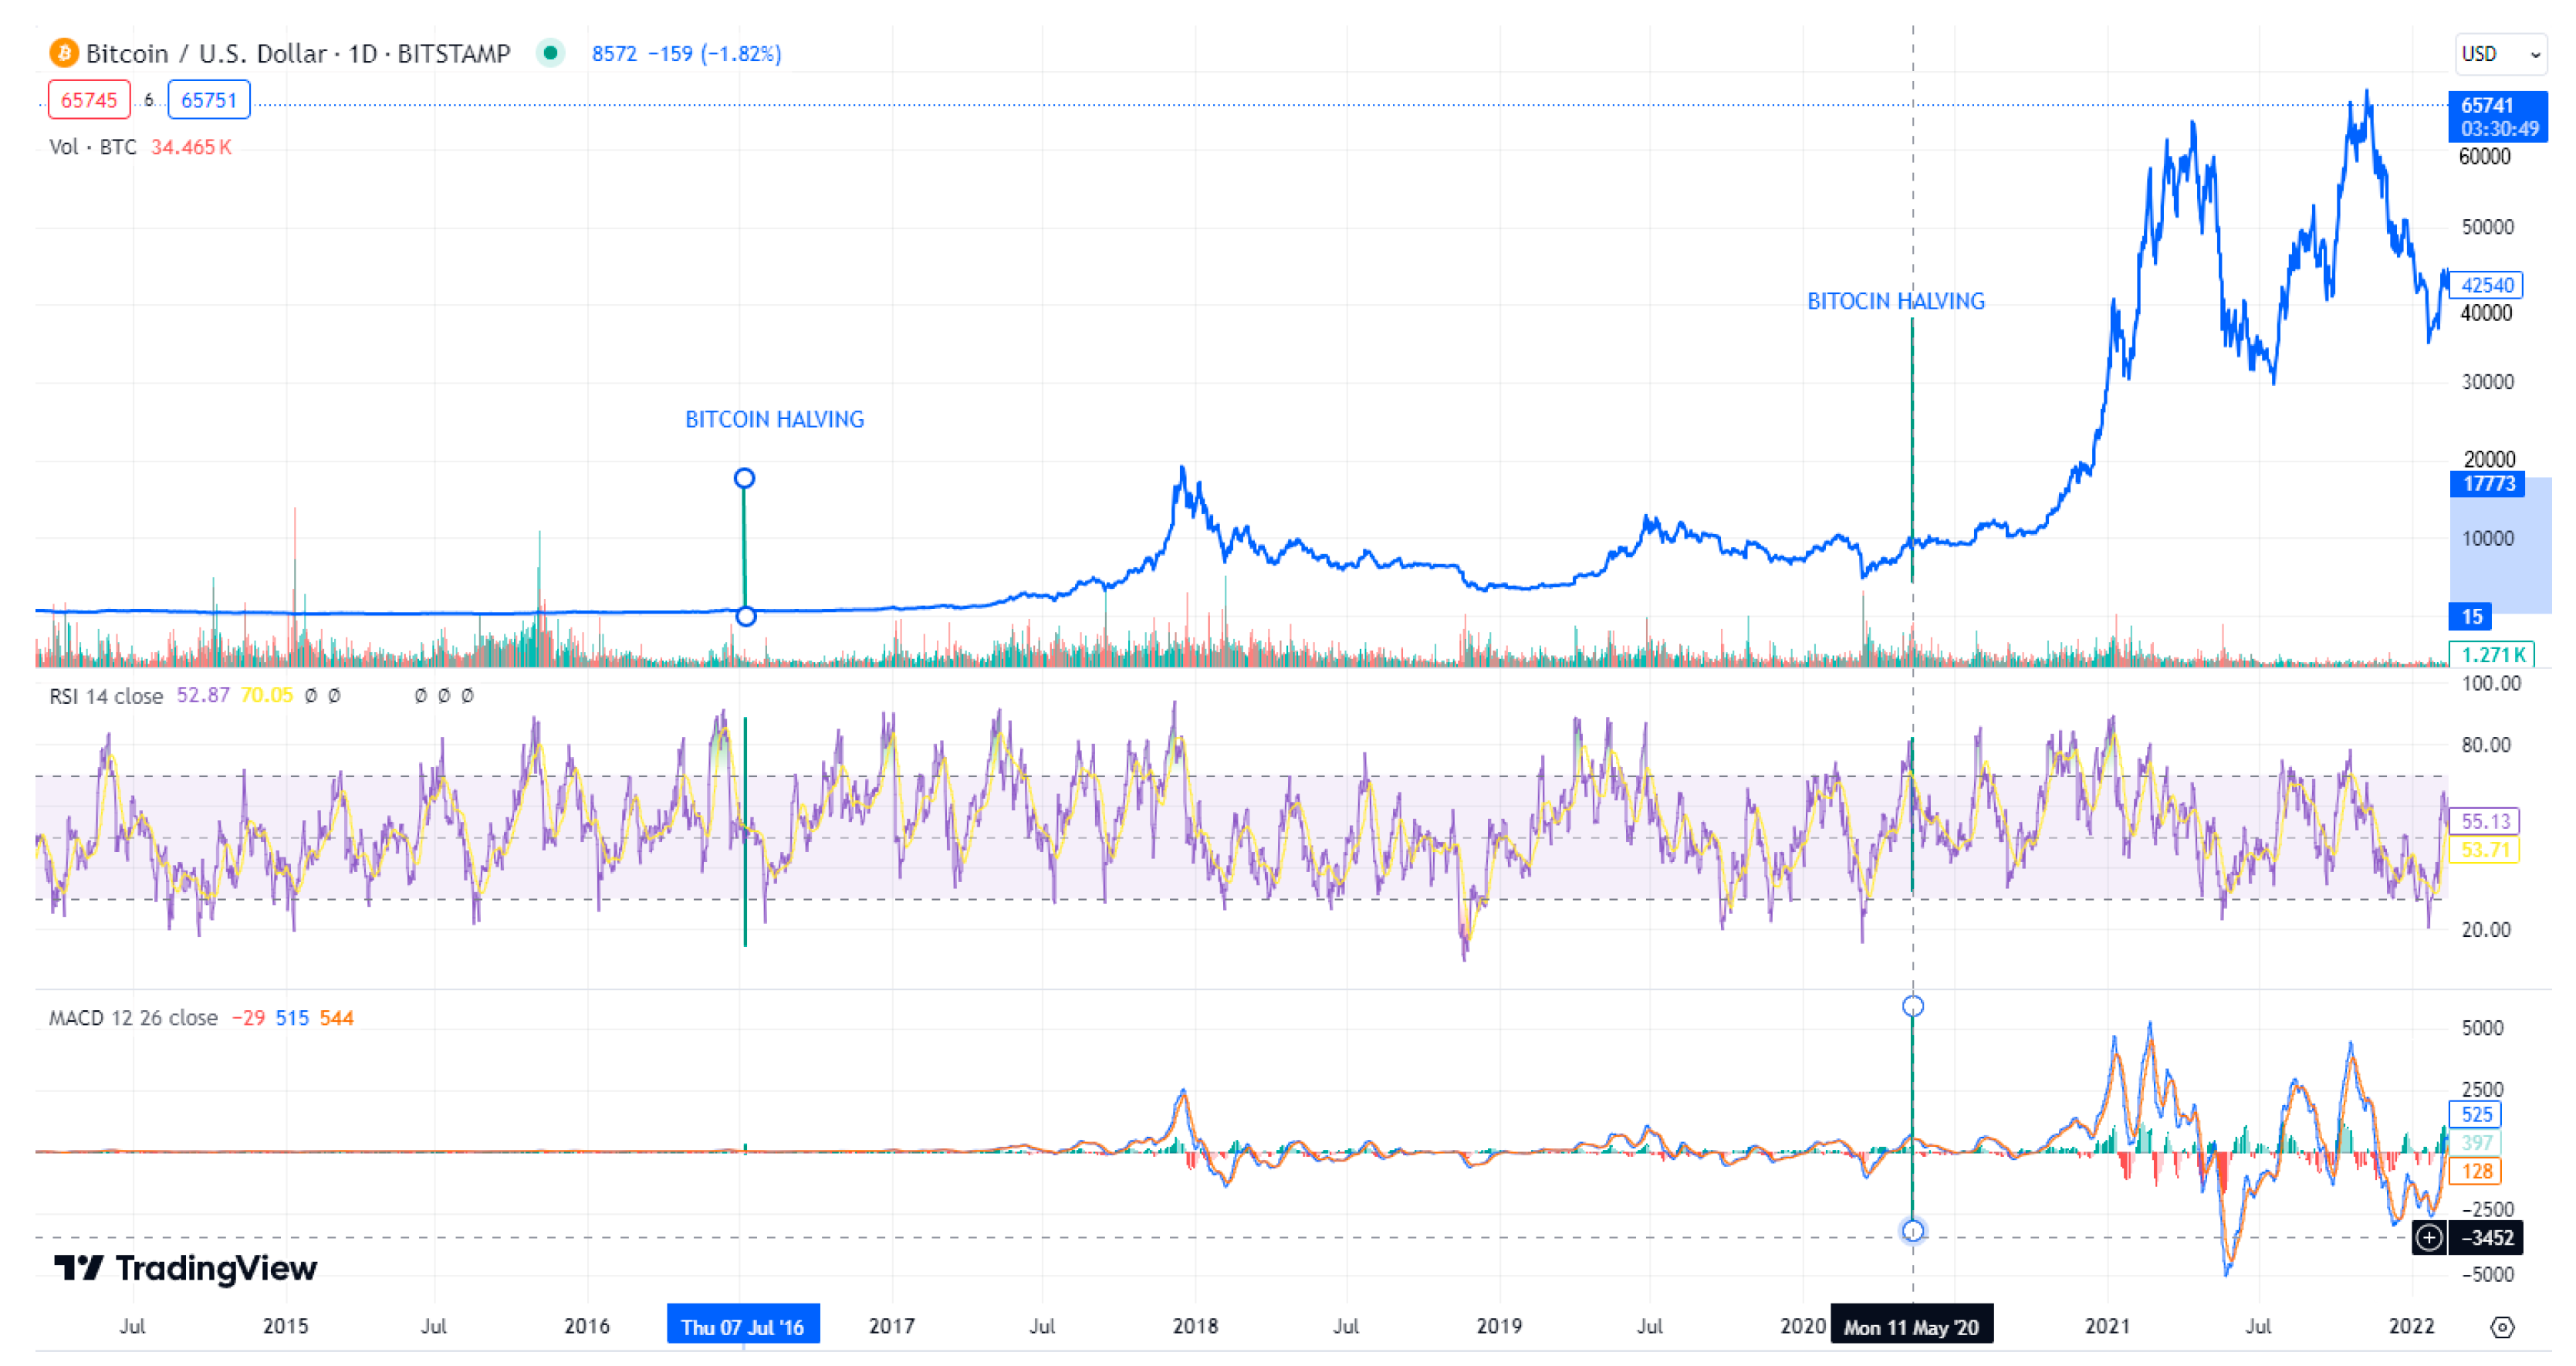
Task: Click the orange Bitcoin symbol icon
Action: [x=64, y=53]
